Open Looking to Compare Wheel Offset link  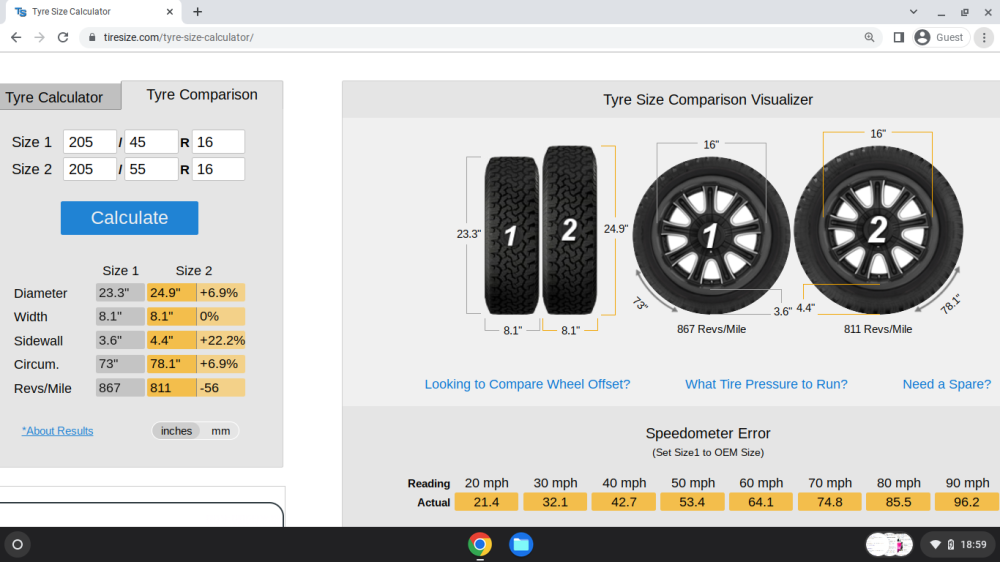[x=527, y=384]
